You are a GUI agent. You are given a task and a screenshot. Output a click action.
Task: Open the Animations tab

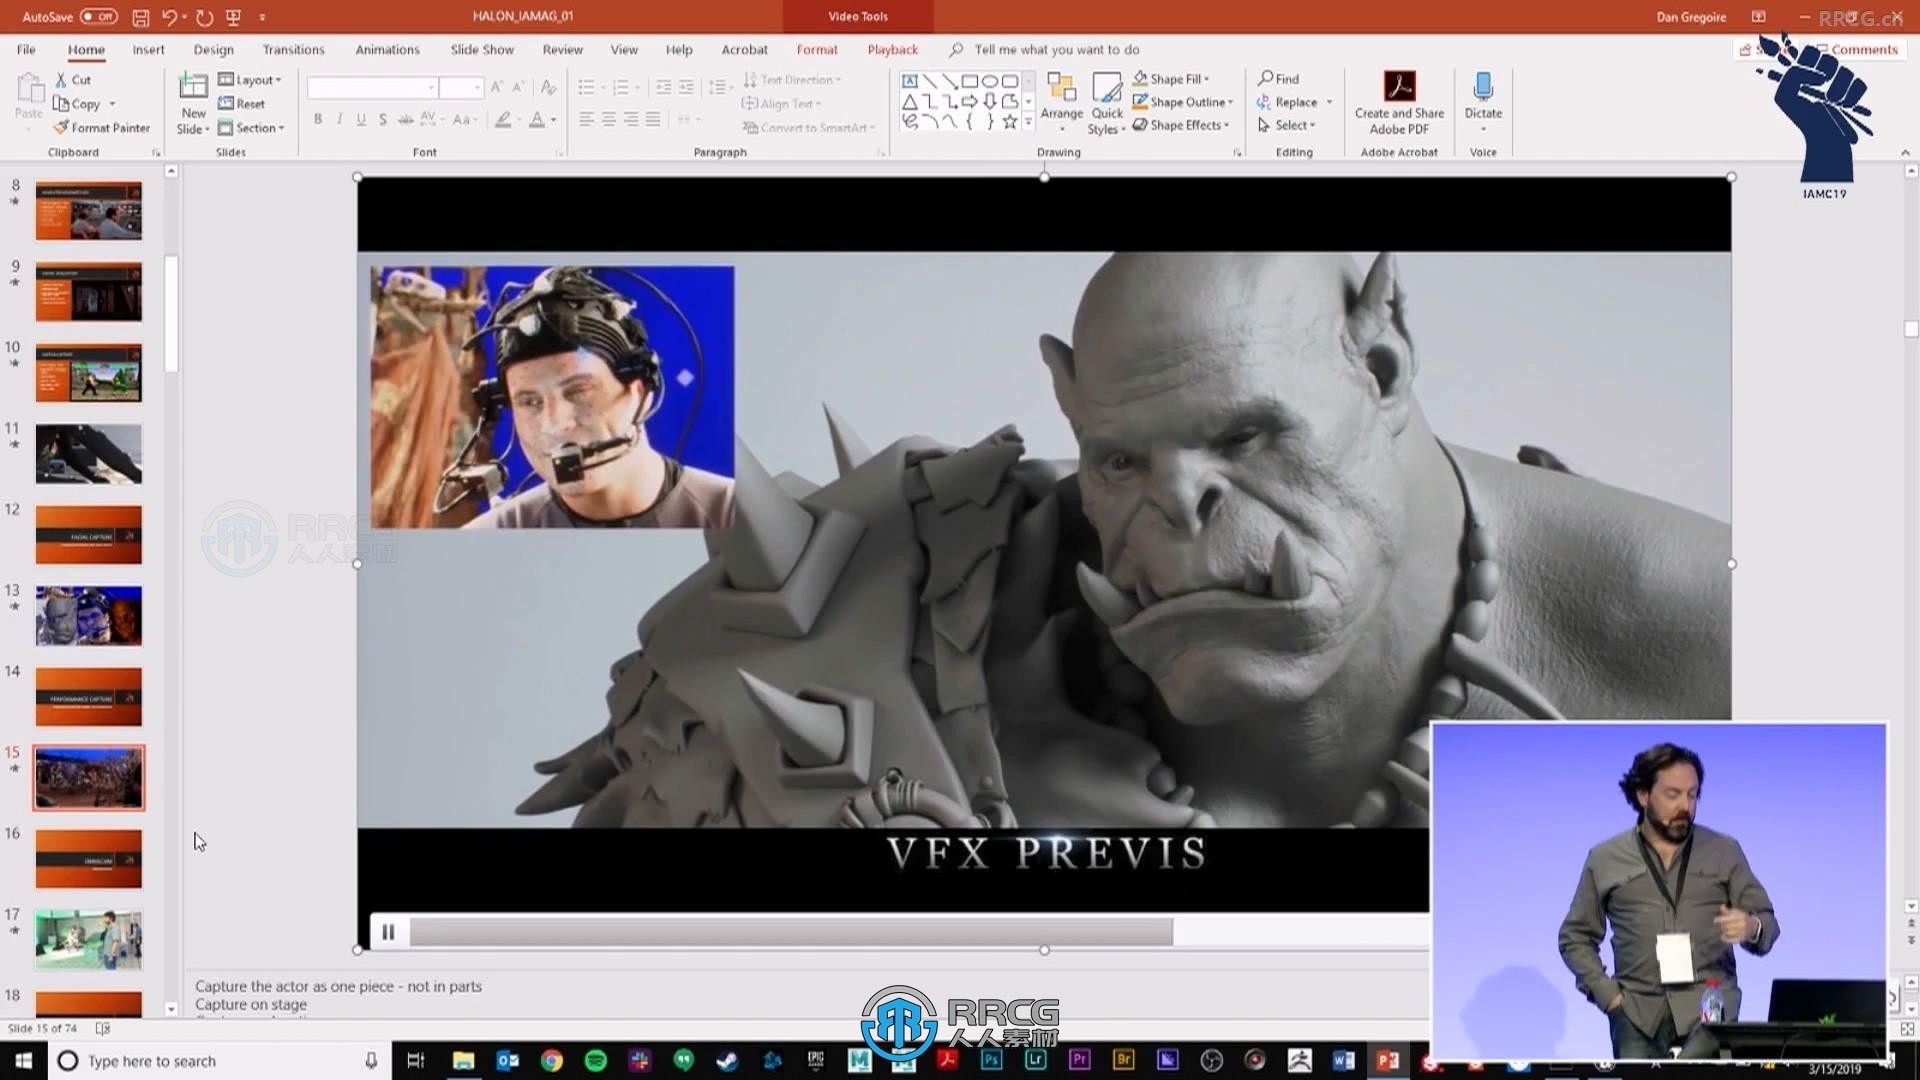(387, 49)
